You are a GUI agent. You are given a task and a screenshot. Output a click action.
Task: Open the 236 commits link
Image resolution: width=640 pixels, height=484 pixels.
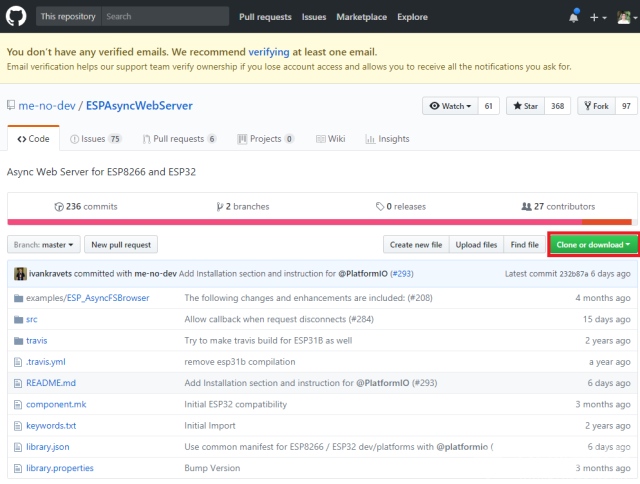click(86, 206)
